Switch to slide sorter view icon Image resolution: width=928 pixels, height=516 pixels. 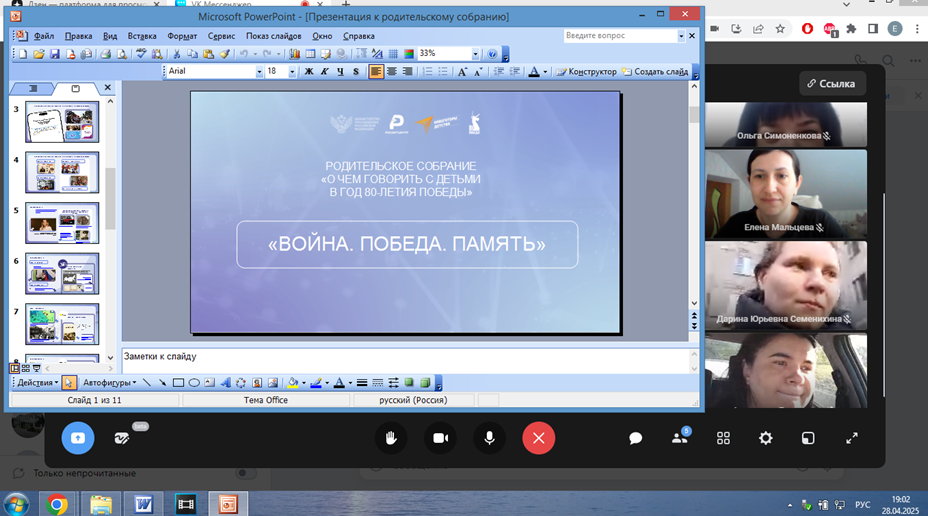[25, 368]
